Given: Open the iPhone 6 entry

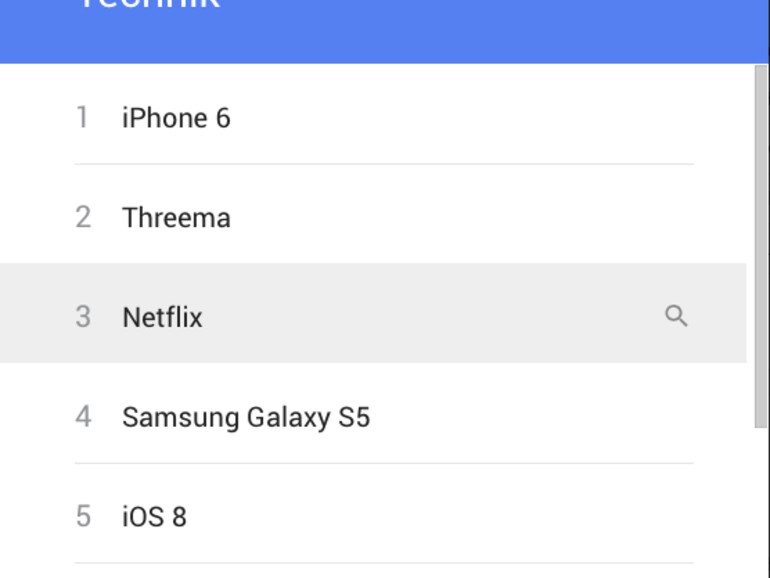Looking at the screenshot, I should (176, 118).
